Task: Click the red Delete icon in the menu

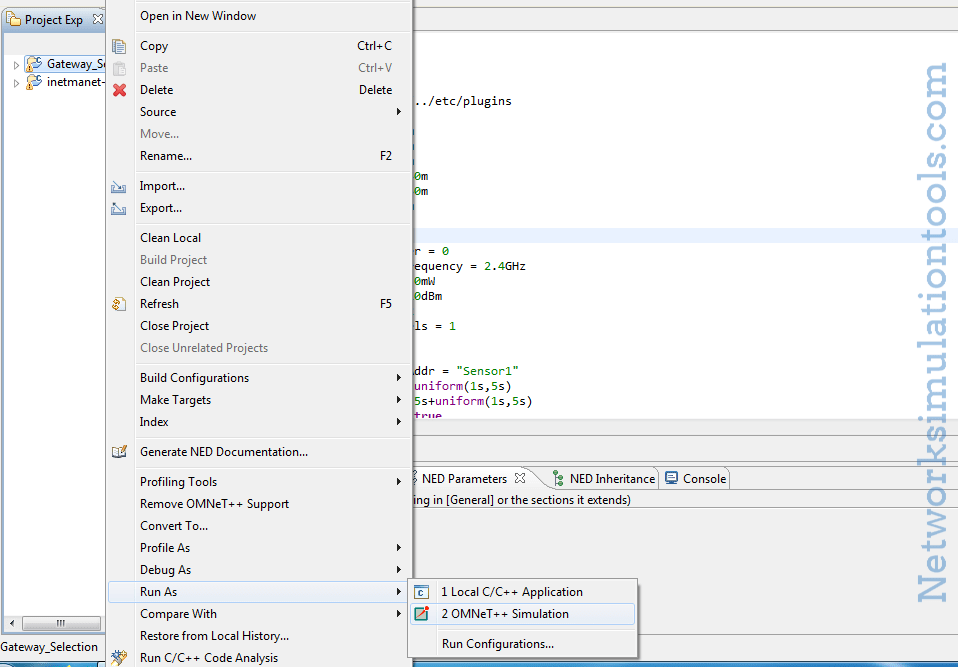Action: point(120,89)
